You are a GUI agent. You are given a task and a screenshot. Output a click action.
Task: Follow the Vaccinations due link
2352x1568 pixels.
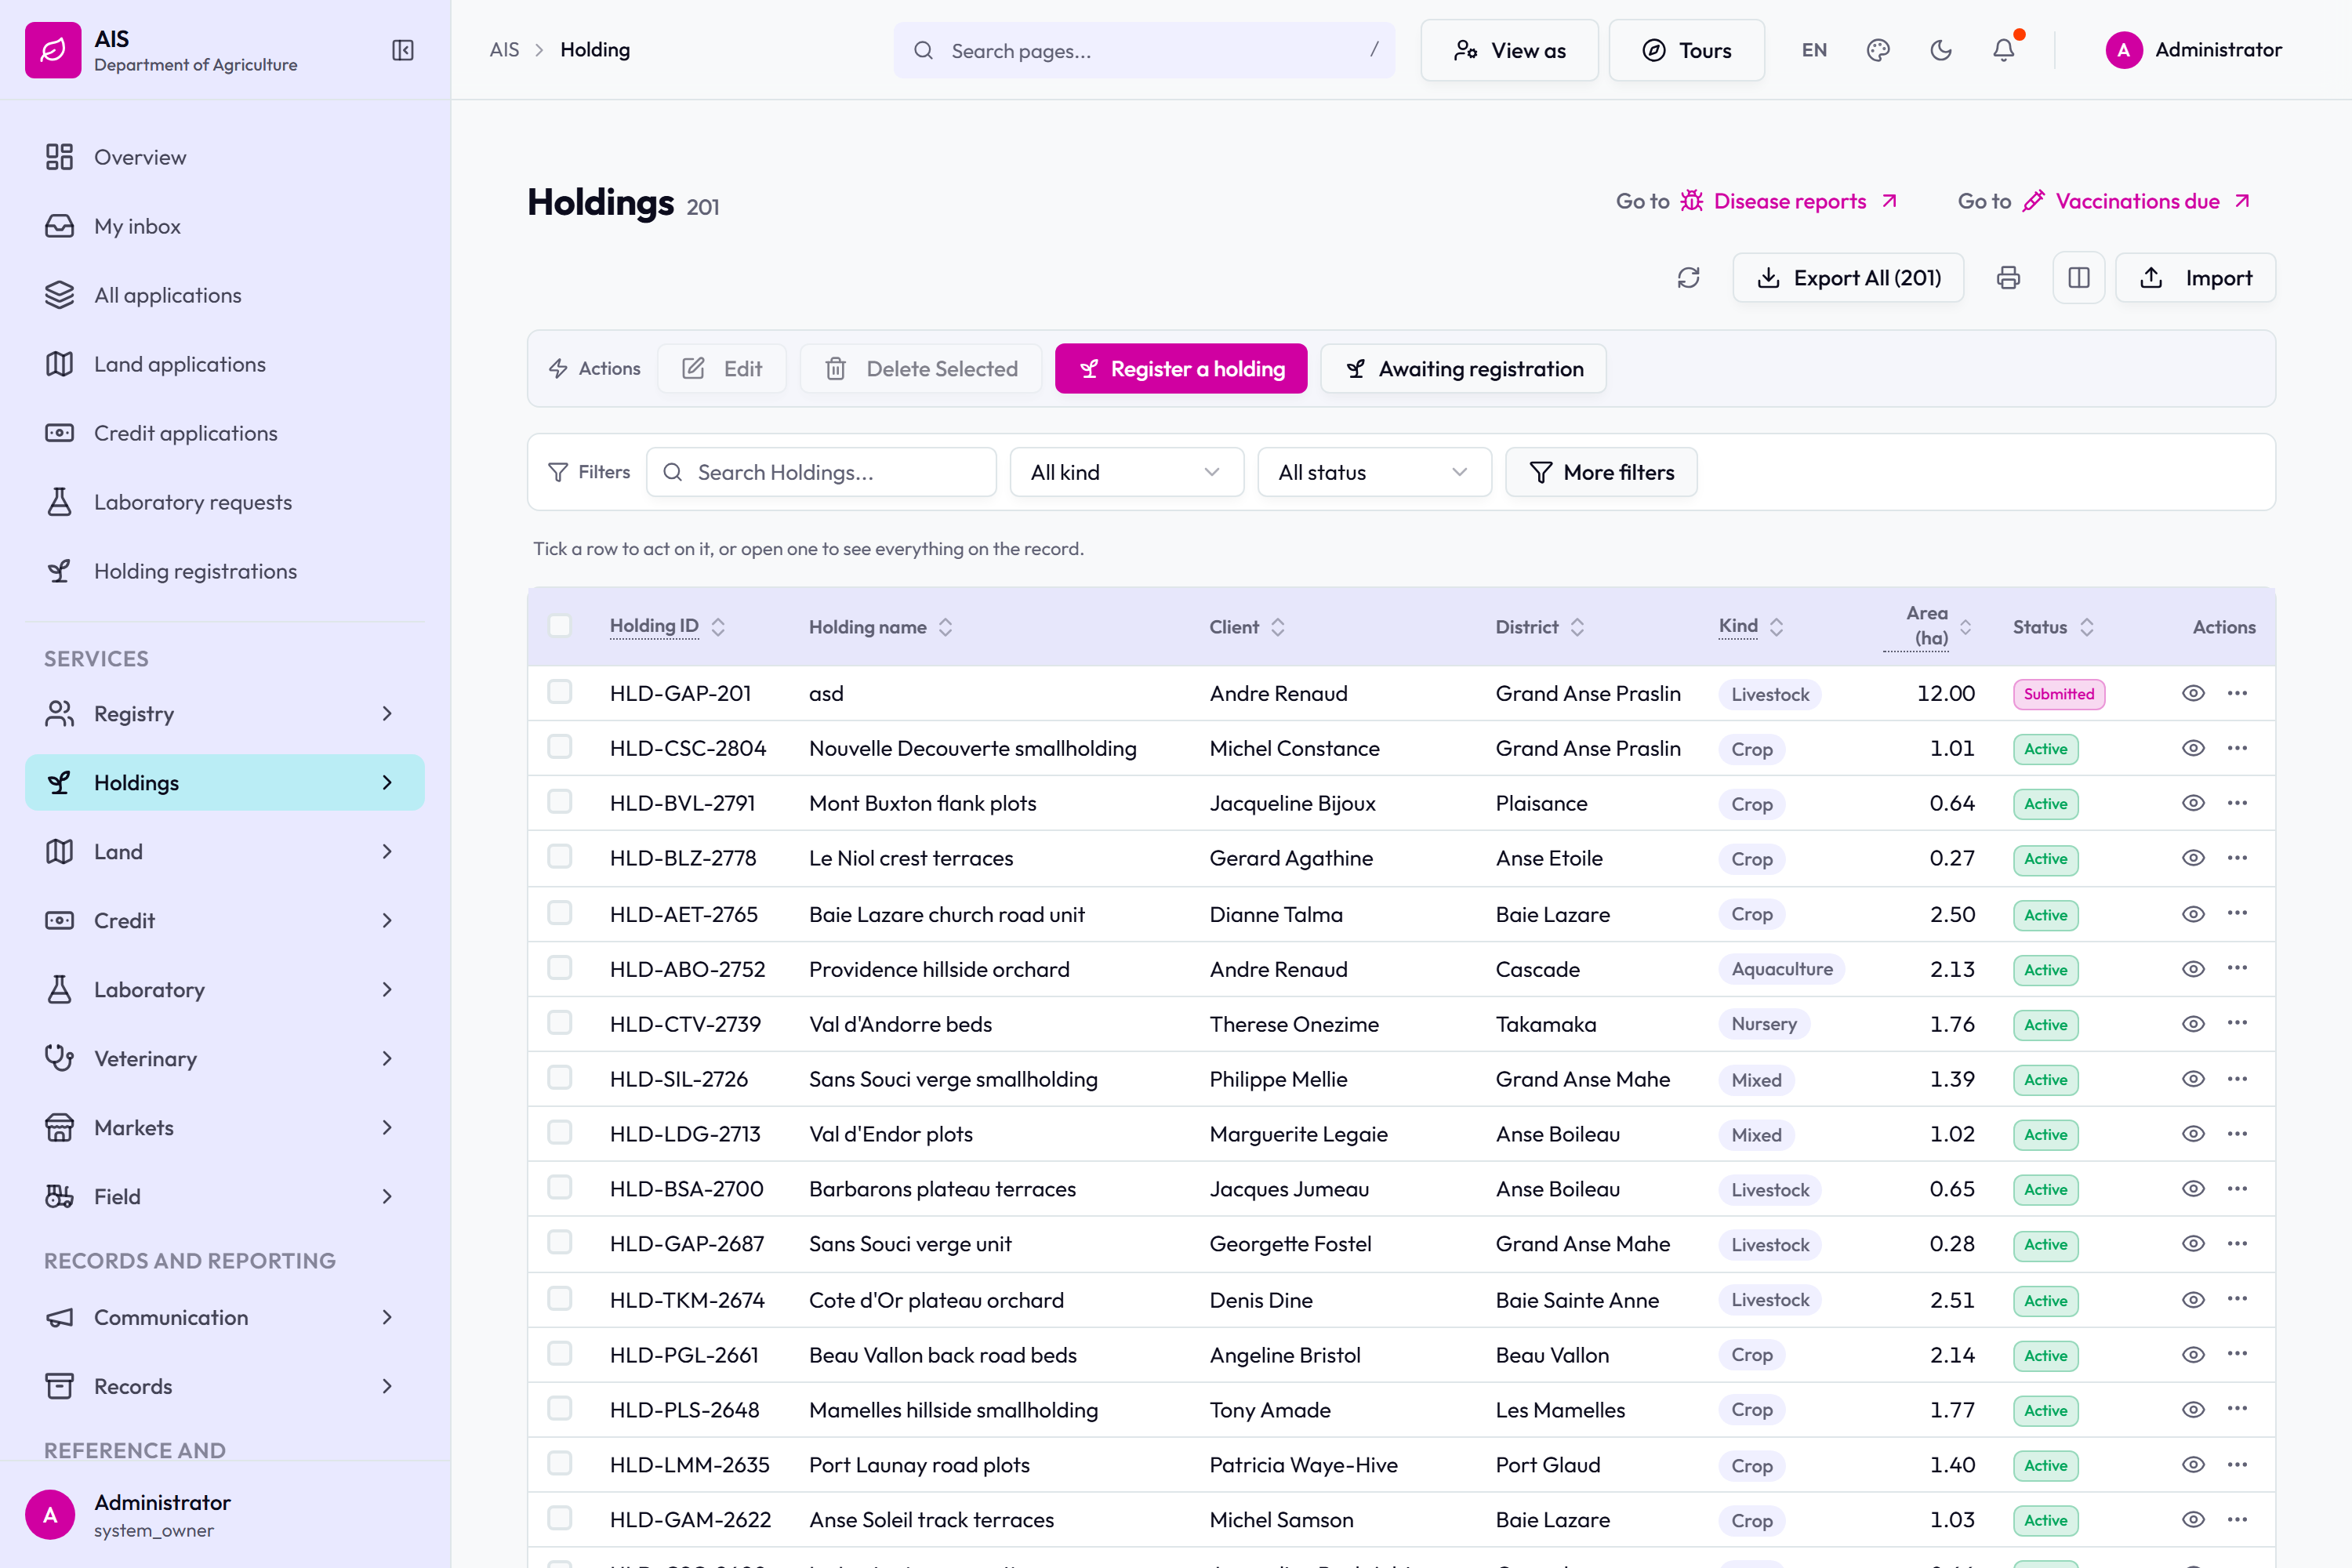pos(2136,201)
